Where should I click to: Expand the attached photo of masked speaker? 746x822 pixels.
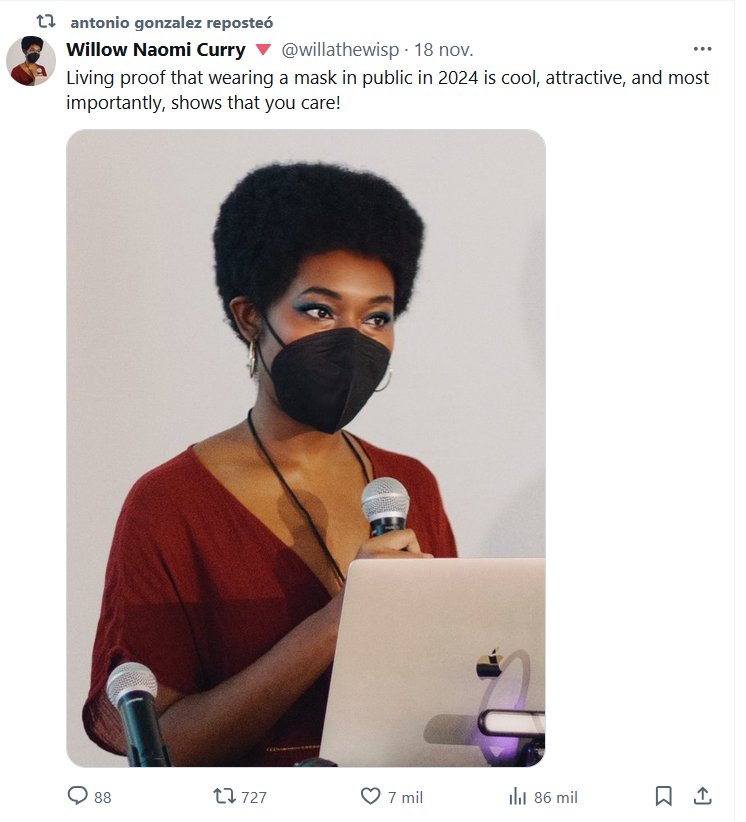(x=306, y=448)
